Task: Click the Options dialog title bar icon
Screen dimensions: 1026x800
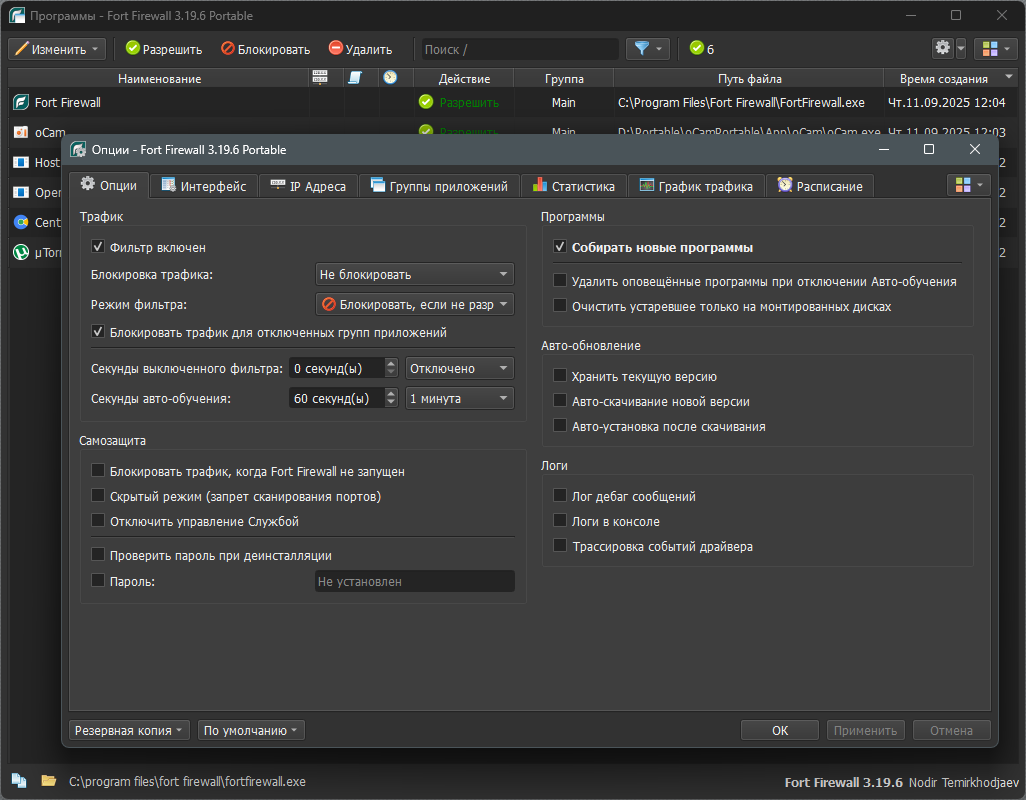Action: point(79,149)
